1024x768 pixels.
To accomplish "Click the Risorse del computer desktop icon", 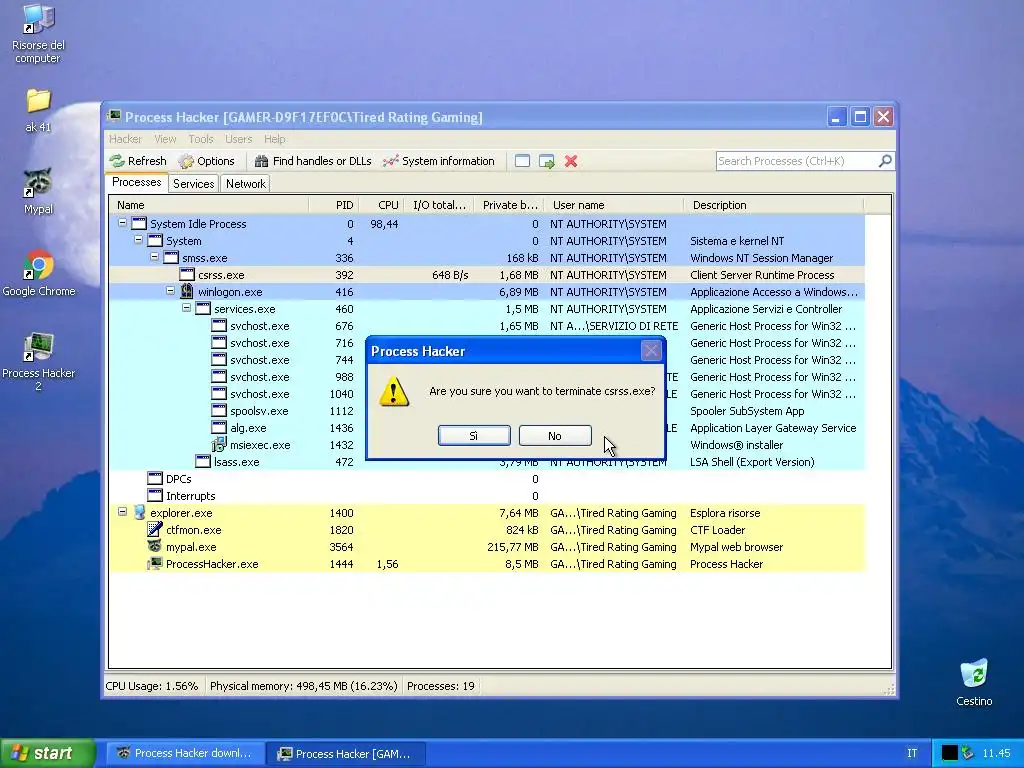I will coord(39,35).
